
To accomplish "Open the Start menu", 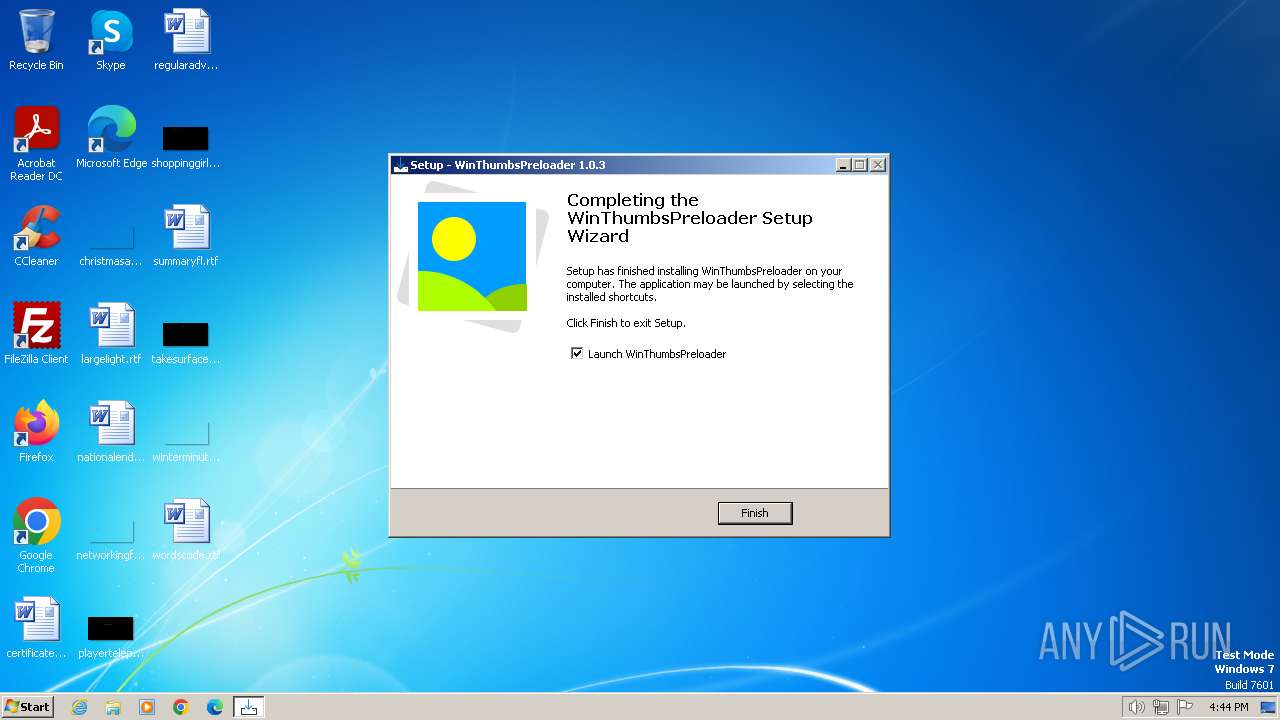I will tap(27, 707).
